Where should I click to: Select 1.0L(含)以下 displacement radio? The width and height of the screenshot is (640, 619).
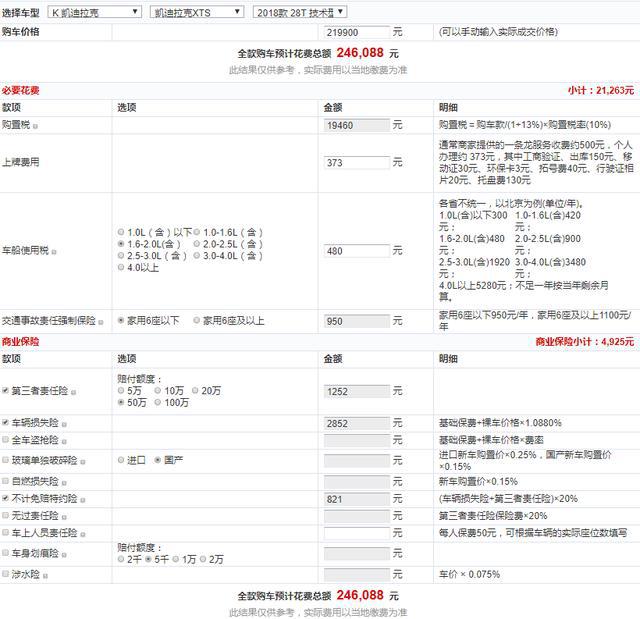point(121,232)
